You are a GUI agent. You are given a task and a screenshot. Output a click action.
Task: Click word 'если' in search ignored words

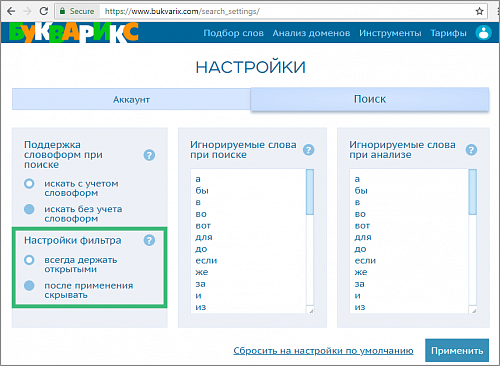[206, 260]
